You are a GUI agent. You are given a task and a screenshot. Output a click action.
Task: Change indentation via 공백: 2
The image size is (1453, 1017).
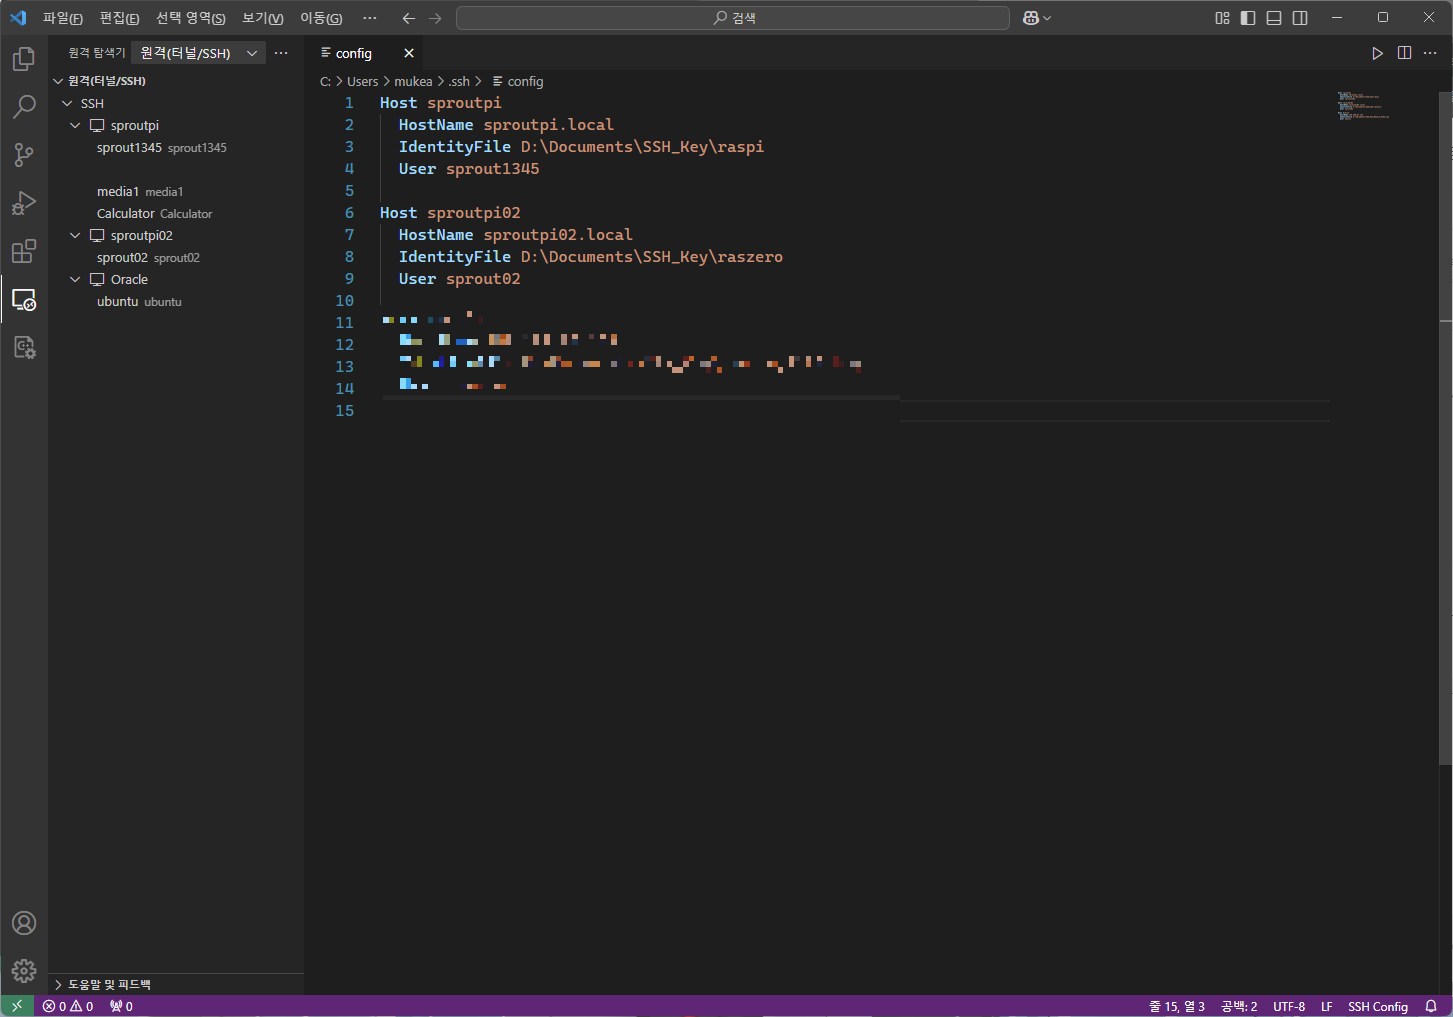(1239, 1006)
